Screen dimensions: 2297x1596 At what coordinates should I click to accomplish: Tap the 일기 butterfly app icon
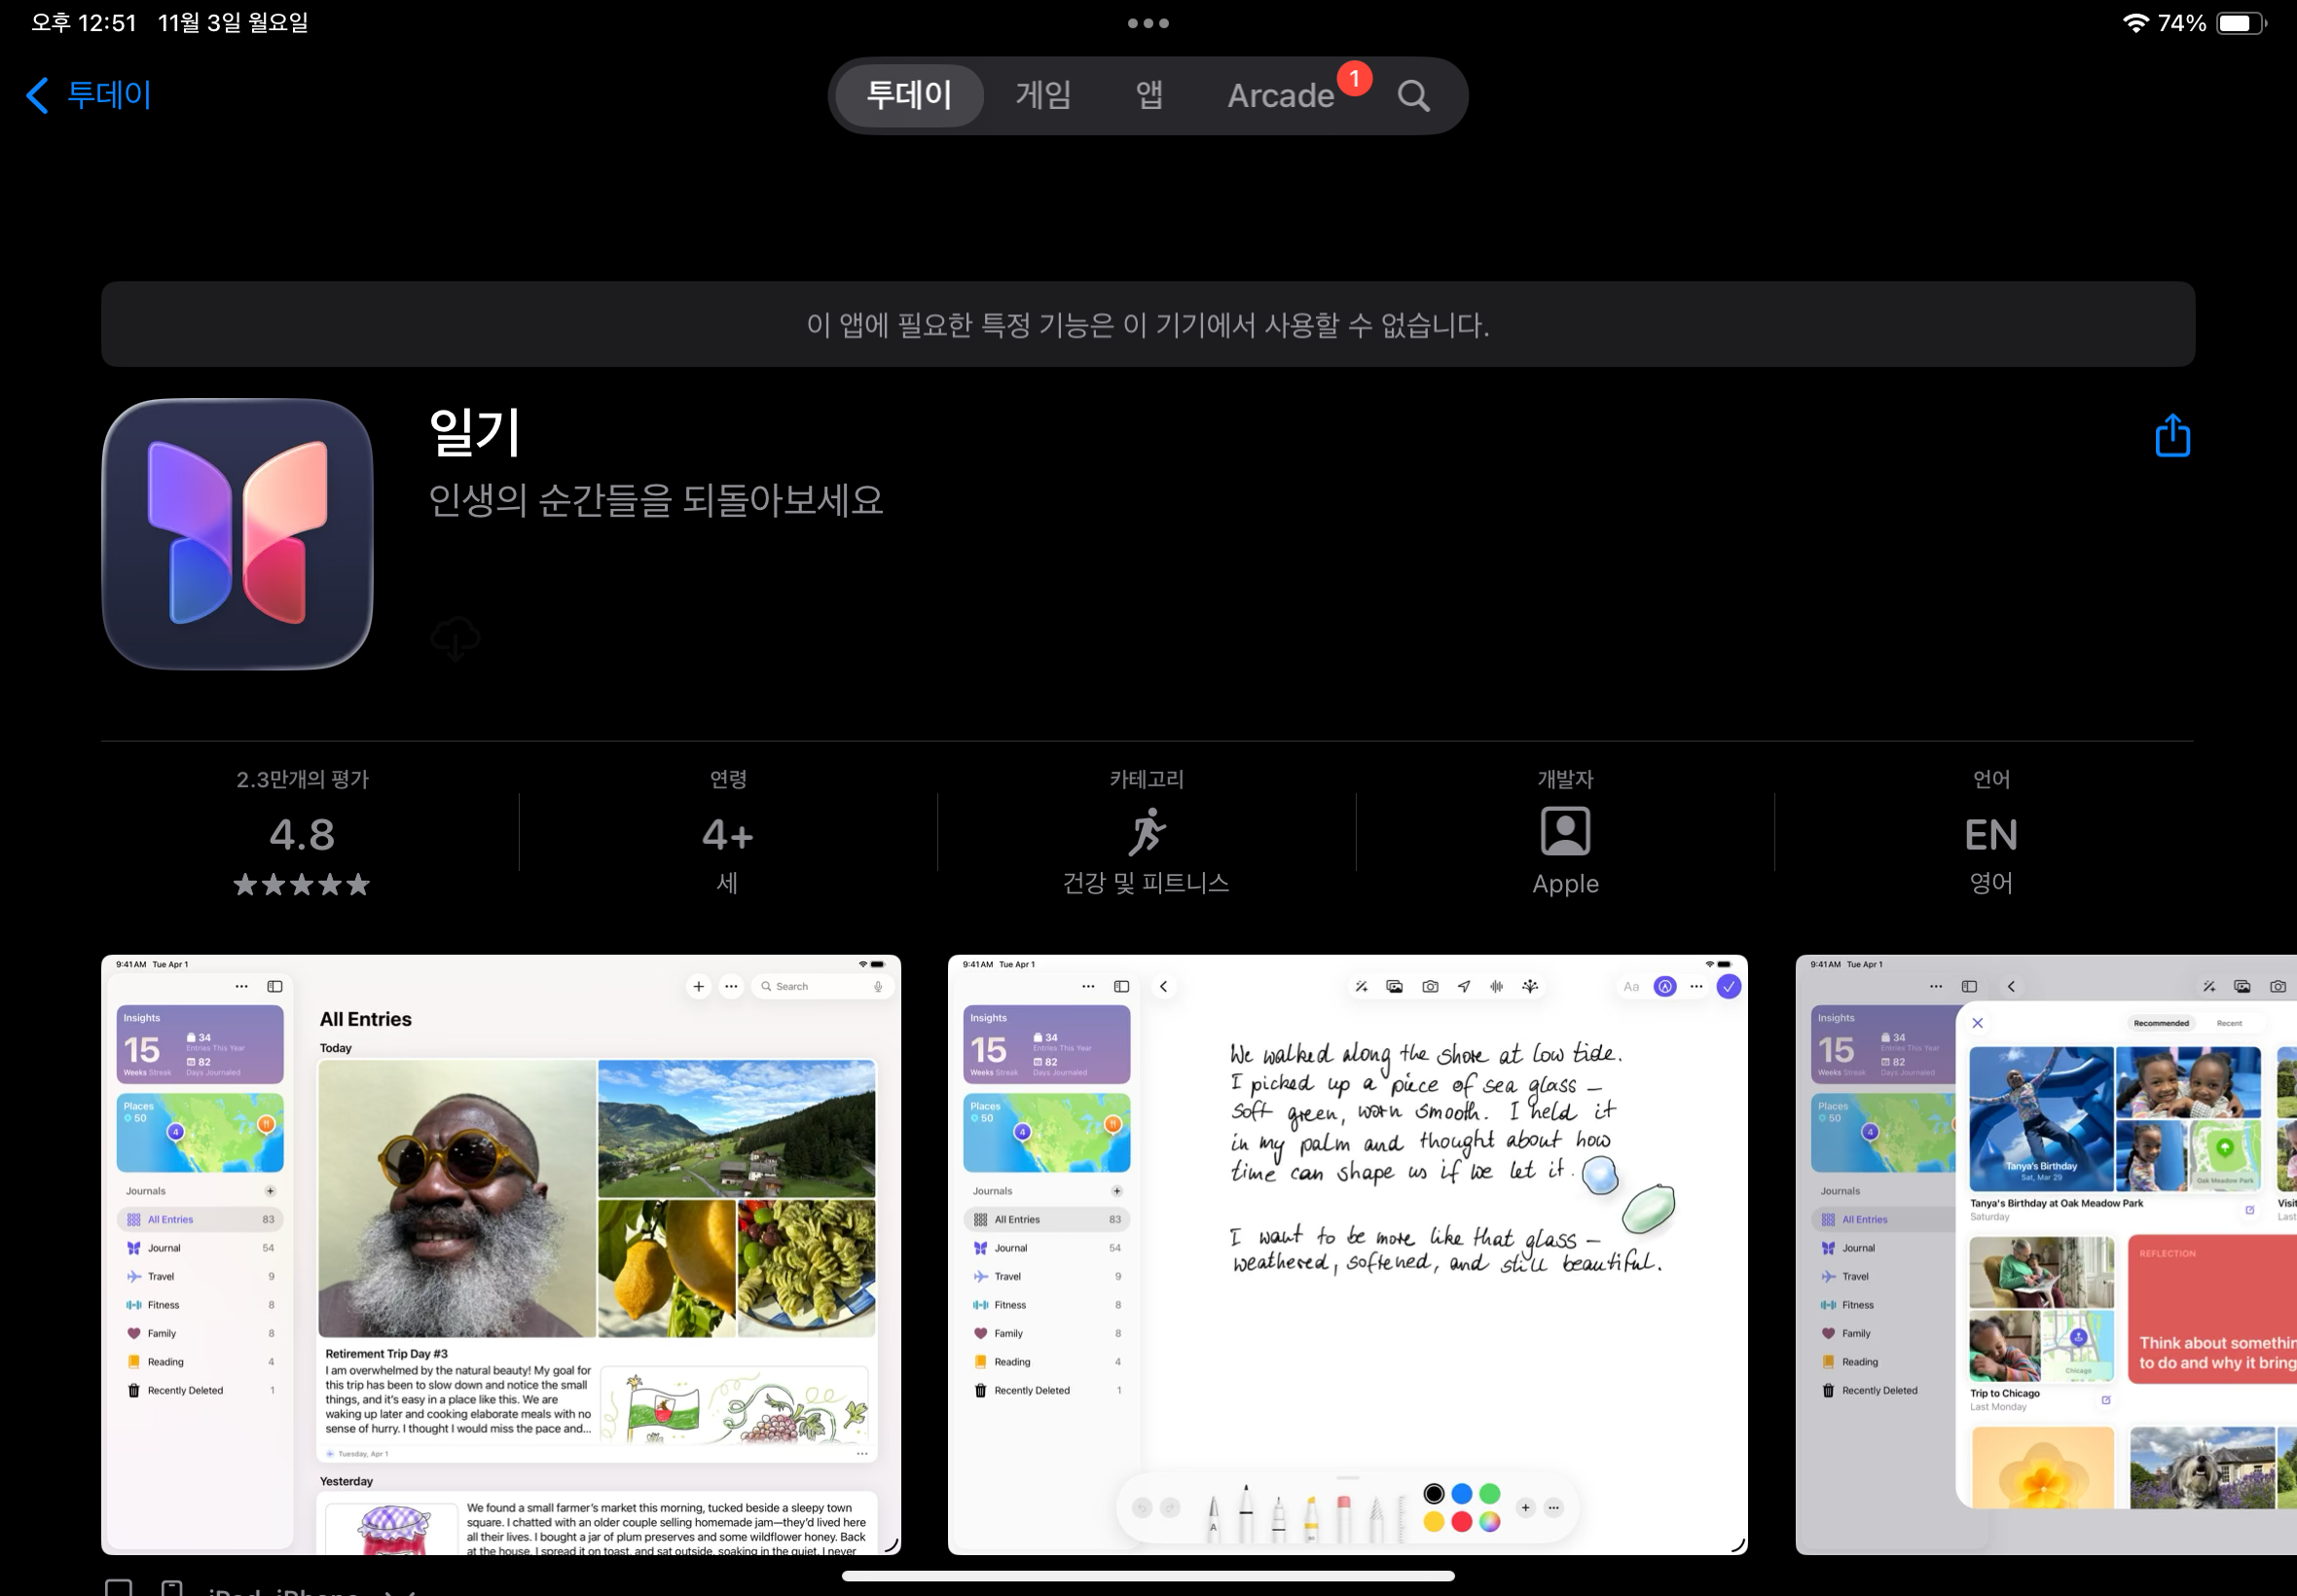point(238,534)
